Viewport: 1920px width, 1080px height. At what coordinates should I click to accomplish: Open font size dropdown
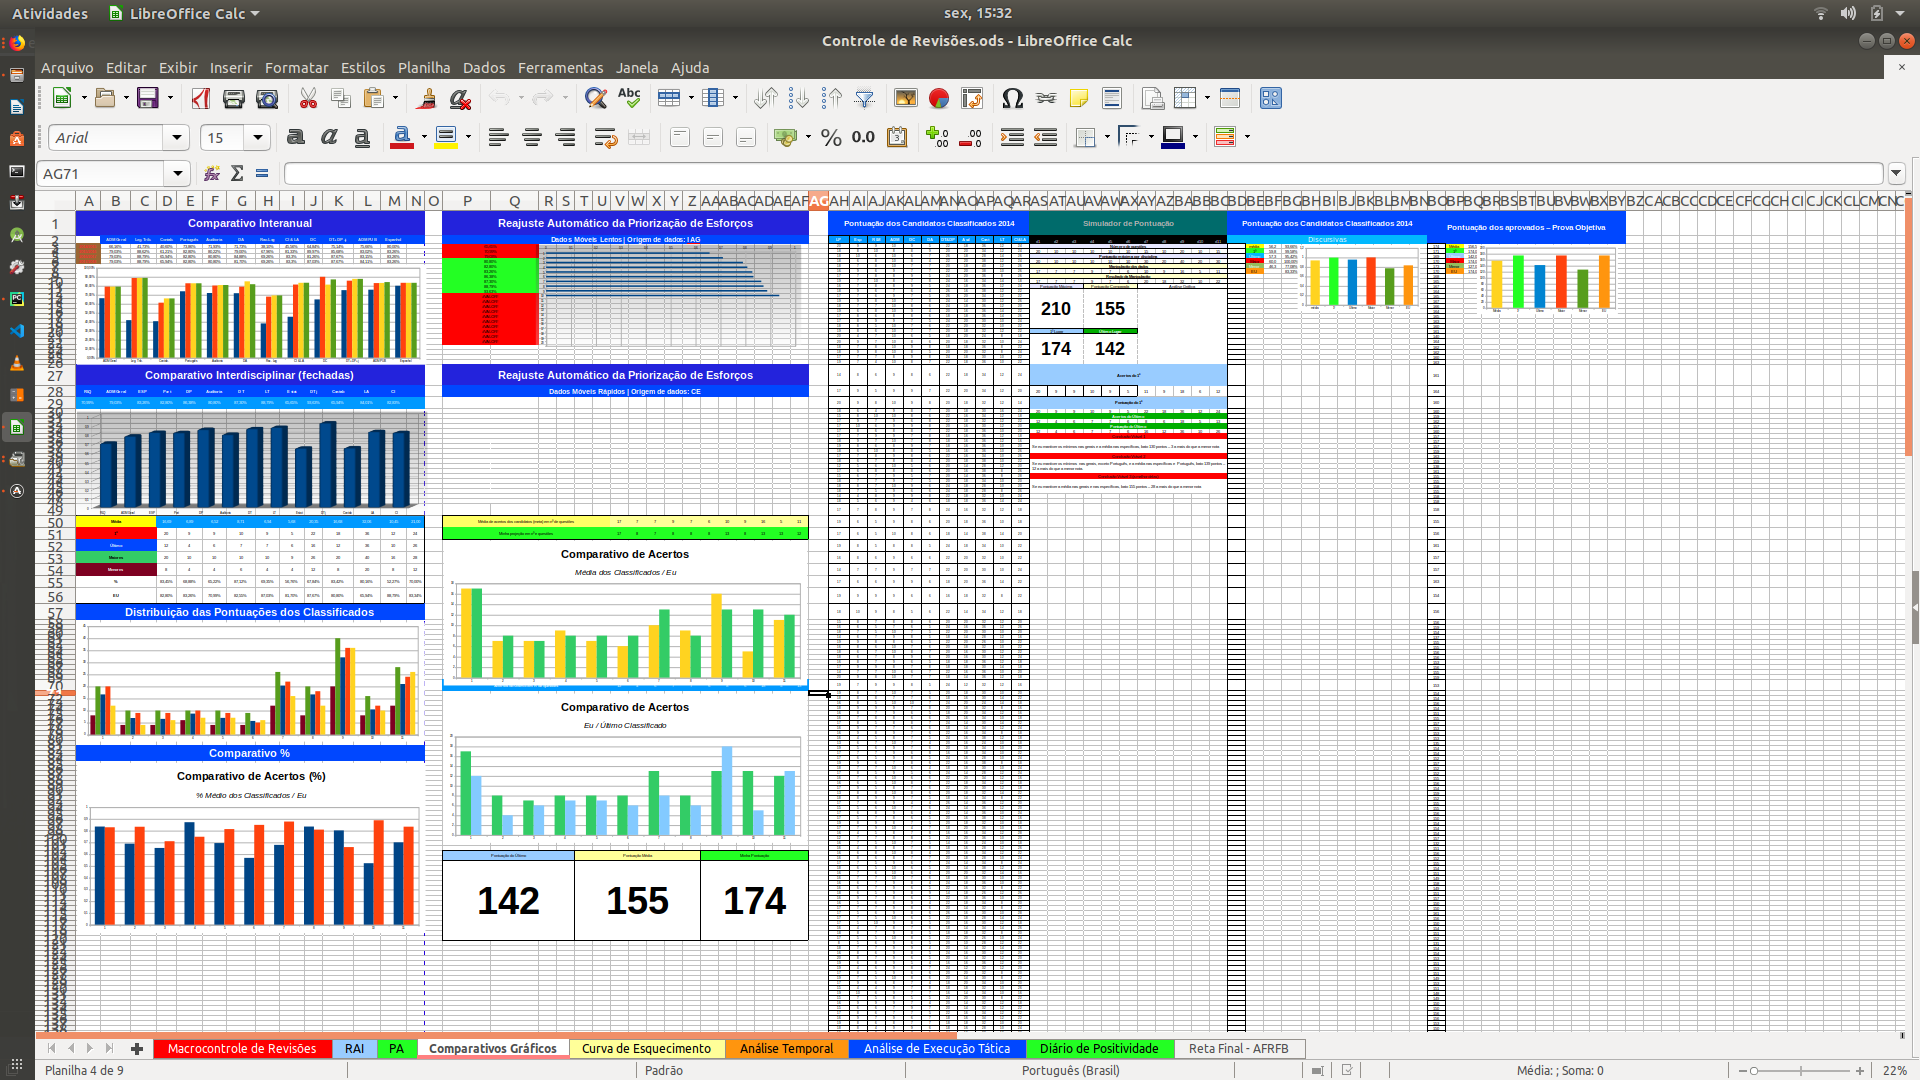pos(258,137)
